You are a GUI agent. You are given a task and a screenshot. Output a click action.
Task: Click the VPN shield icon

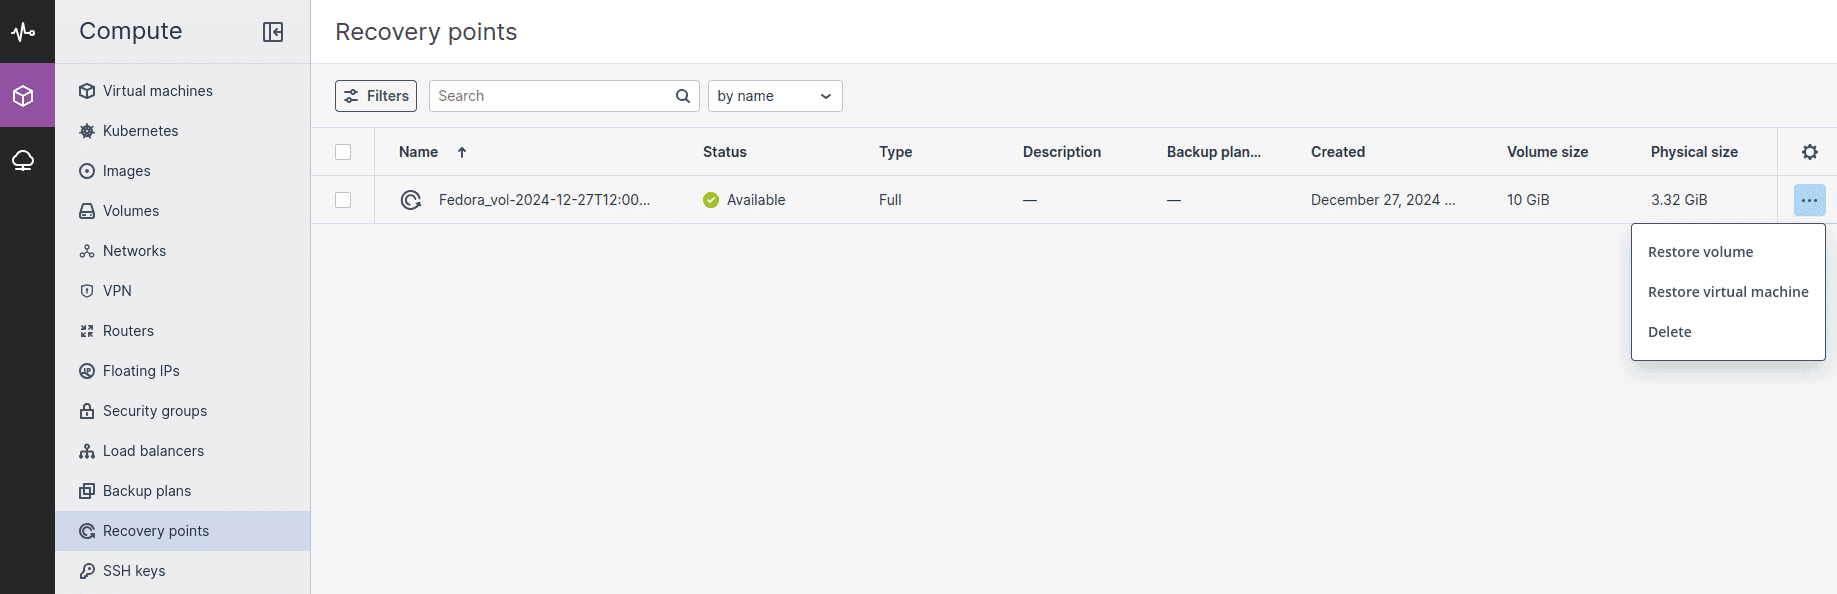pos(87,291)
